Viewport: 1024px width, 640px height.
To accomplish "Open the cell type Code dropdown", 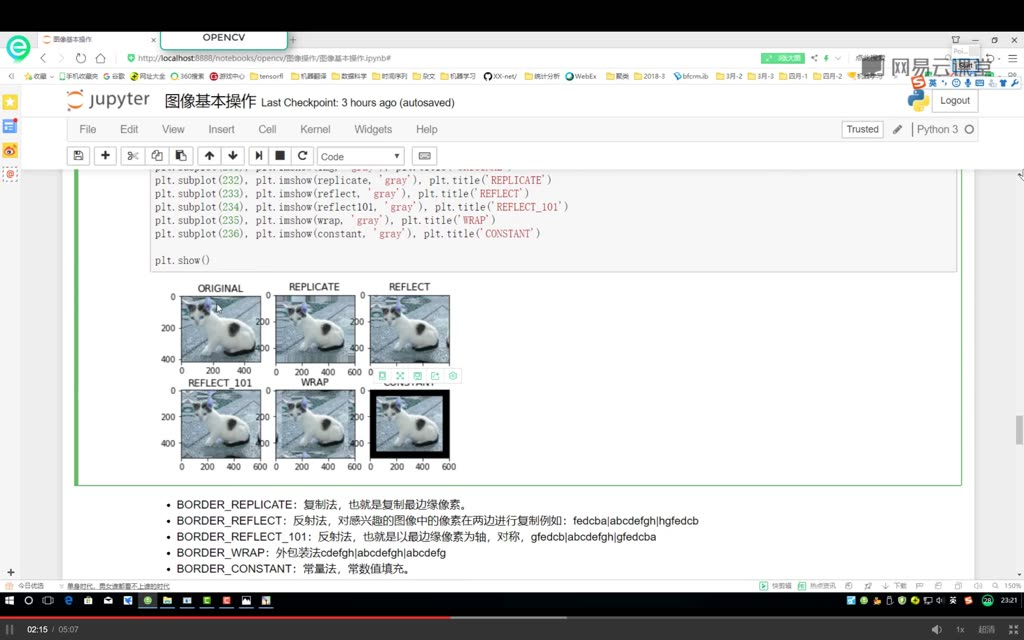I will tap(360, 156).
